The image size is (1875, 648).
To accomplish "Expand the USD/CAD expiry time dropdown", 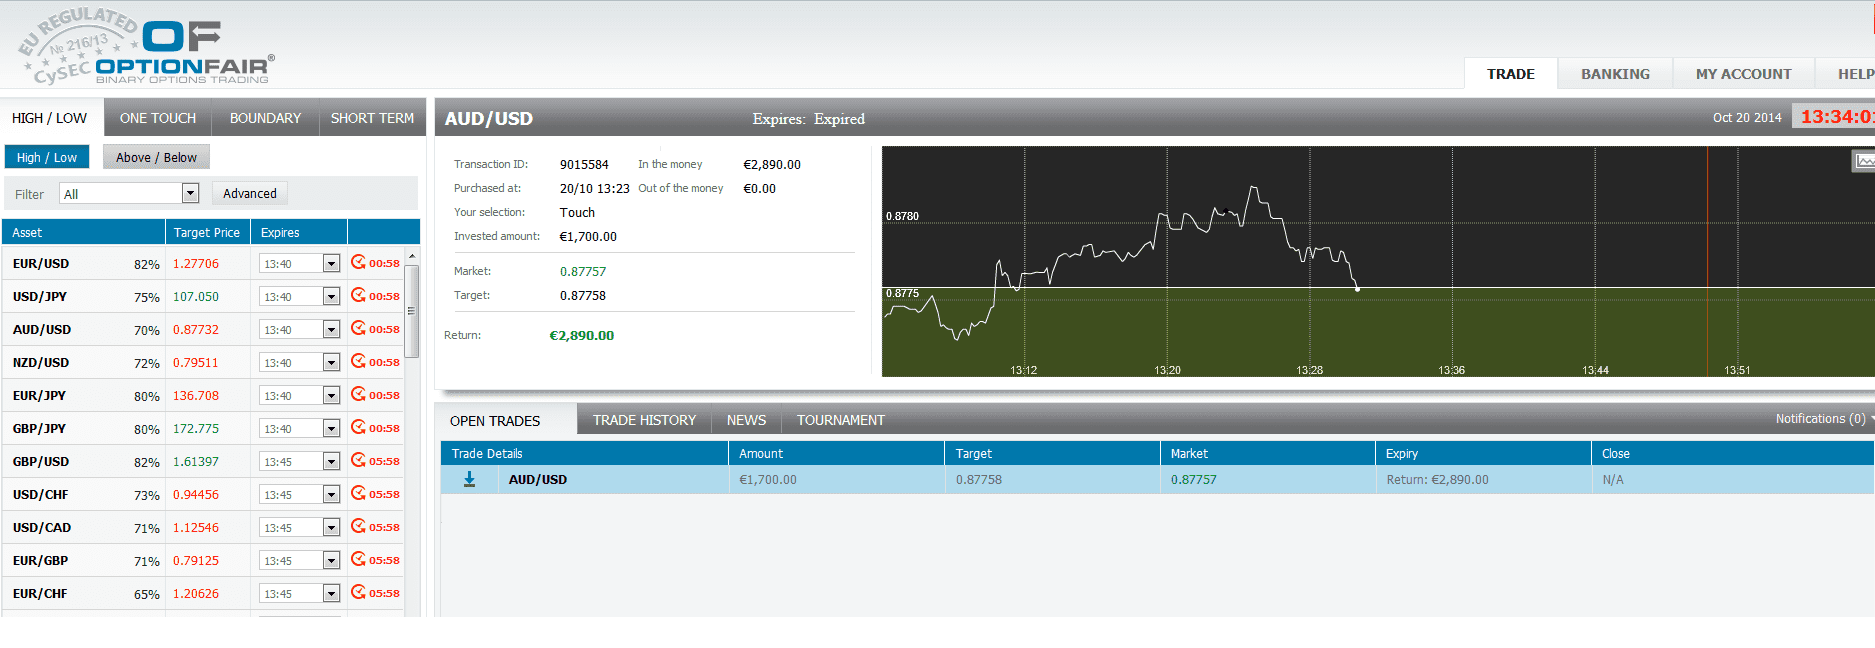I will click(x=331, y=528).
